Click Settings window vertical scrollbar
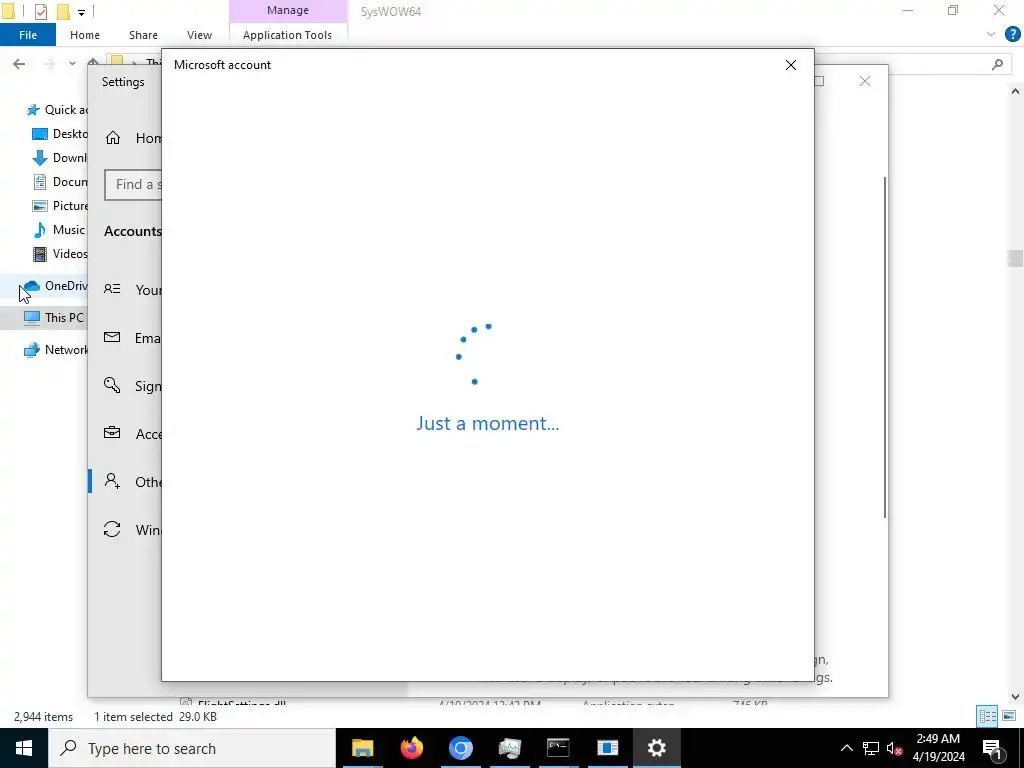 point(885,347)
